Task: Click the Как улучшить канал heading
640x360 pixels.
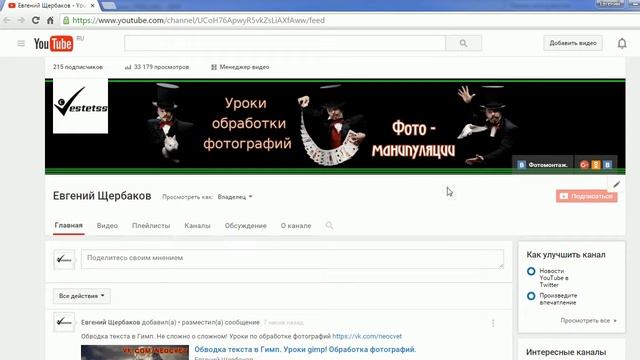Action: 566,255
